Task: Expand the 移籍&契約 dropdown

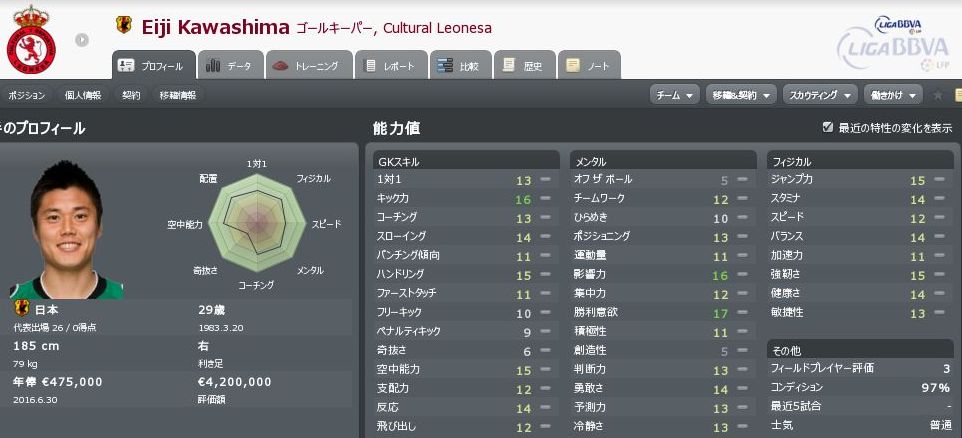Action: (x=740, y=96)
